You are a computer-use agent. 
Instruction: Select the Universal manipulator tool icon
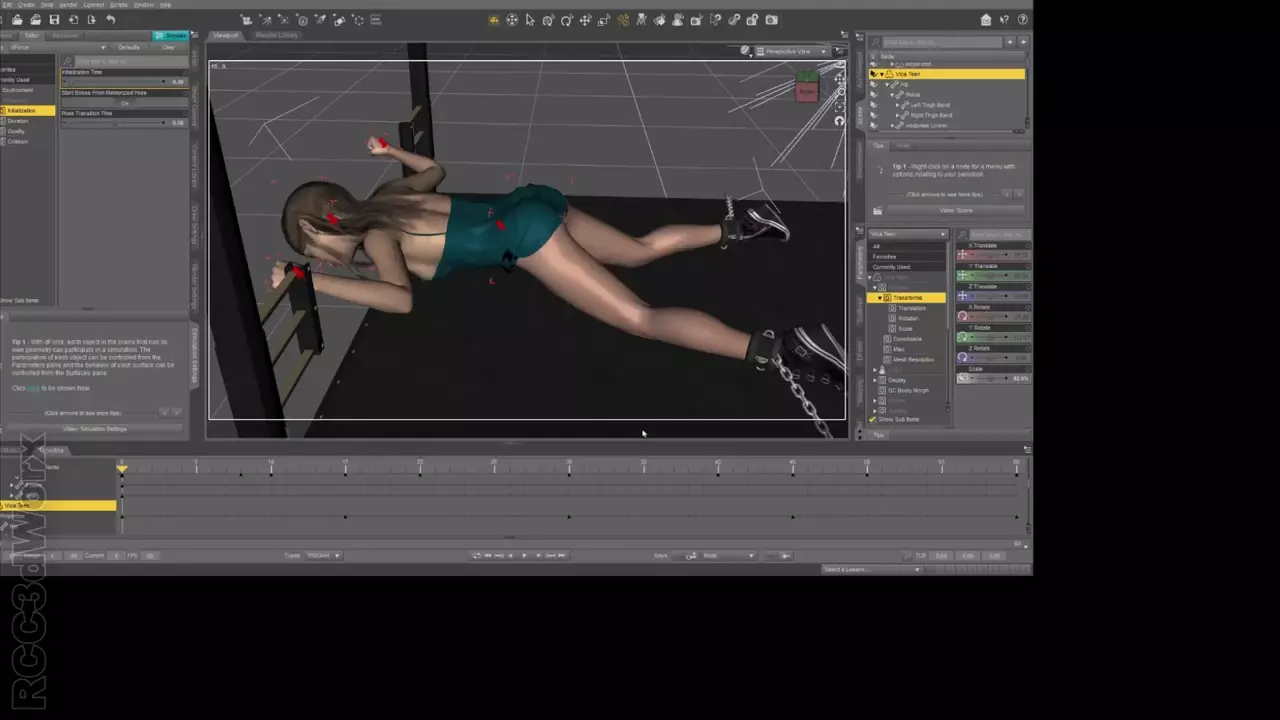[512, 20]
